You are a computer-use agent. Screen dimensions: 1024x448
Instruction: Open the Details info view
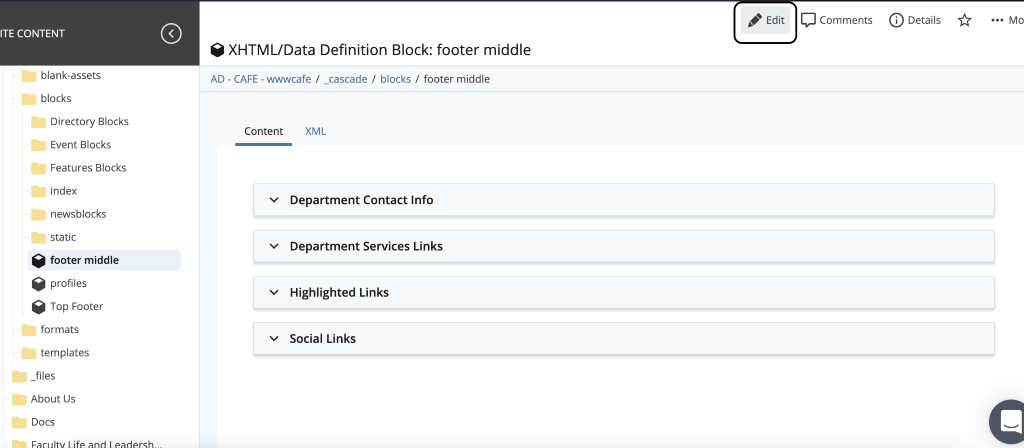pos(915,20)
